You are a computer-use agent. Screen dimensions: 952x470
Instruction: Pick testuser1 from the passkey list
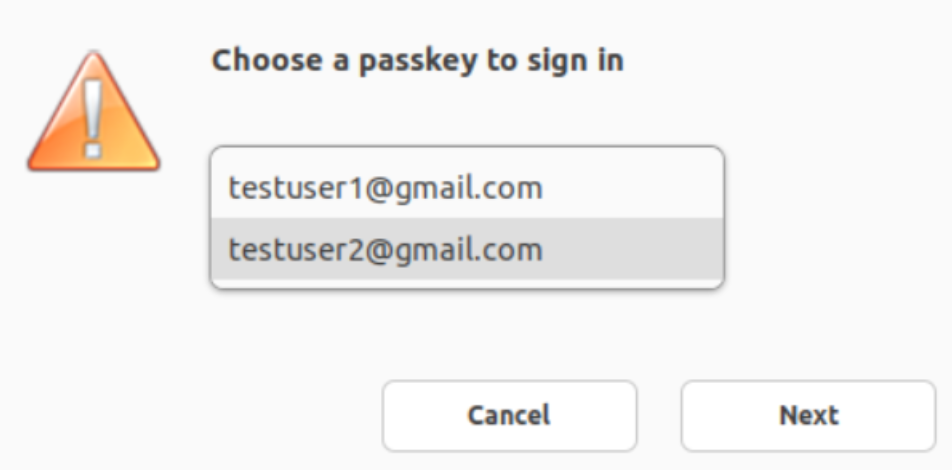386,188
